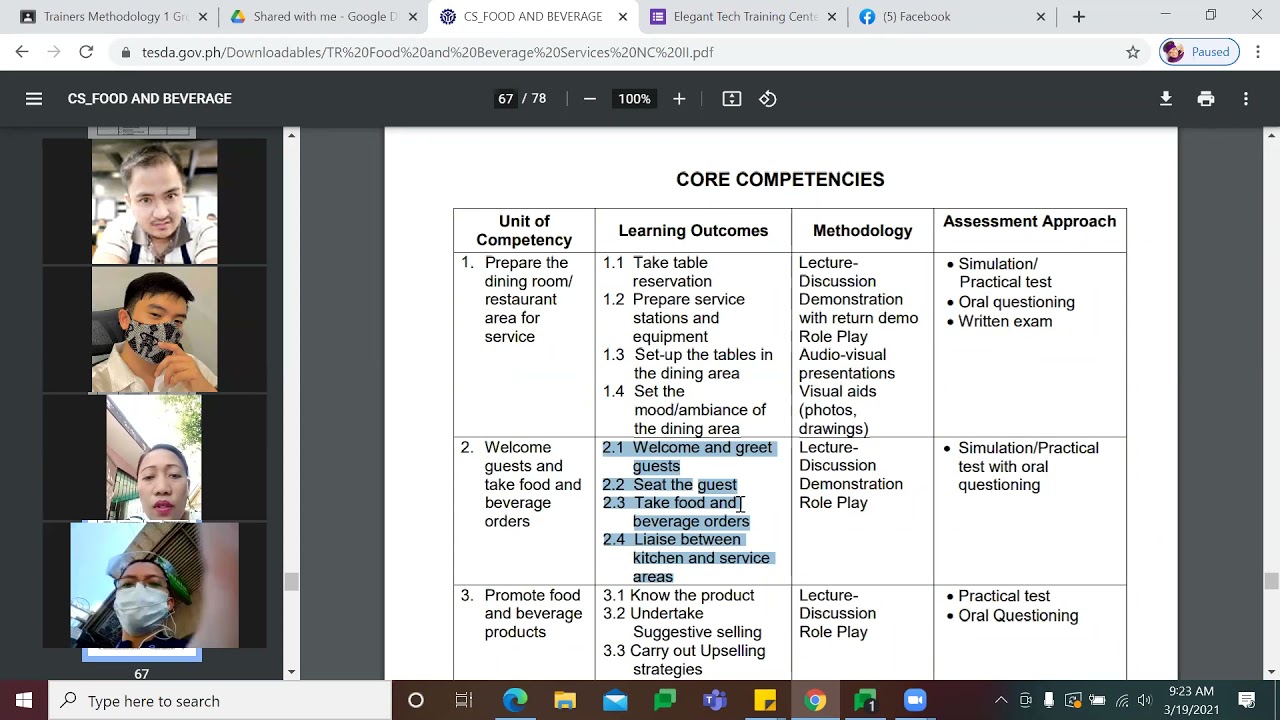Zoom out the PDF with minus button
This screenshot has height=720, width=1280.
590,99
